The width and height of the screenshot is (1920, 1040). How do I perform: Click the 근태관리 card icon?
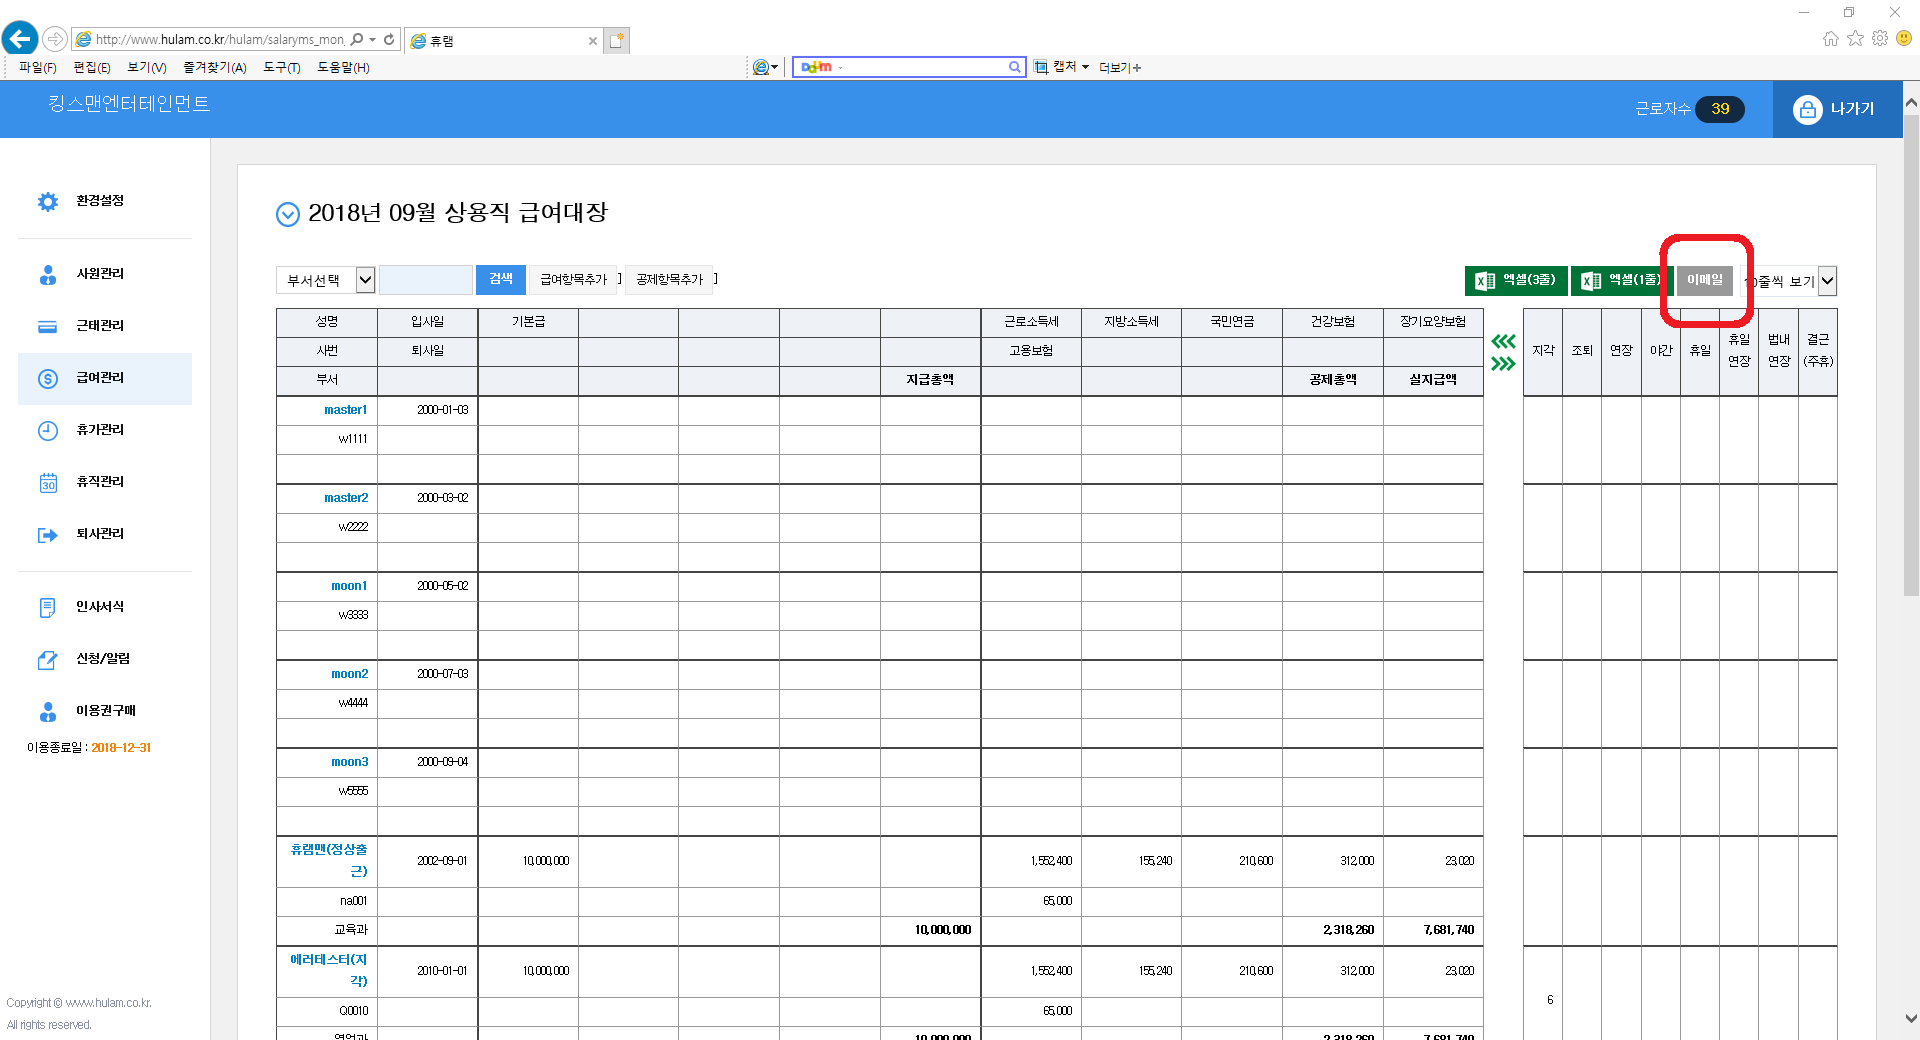click(48, 326)
